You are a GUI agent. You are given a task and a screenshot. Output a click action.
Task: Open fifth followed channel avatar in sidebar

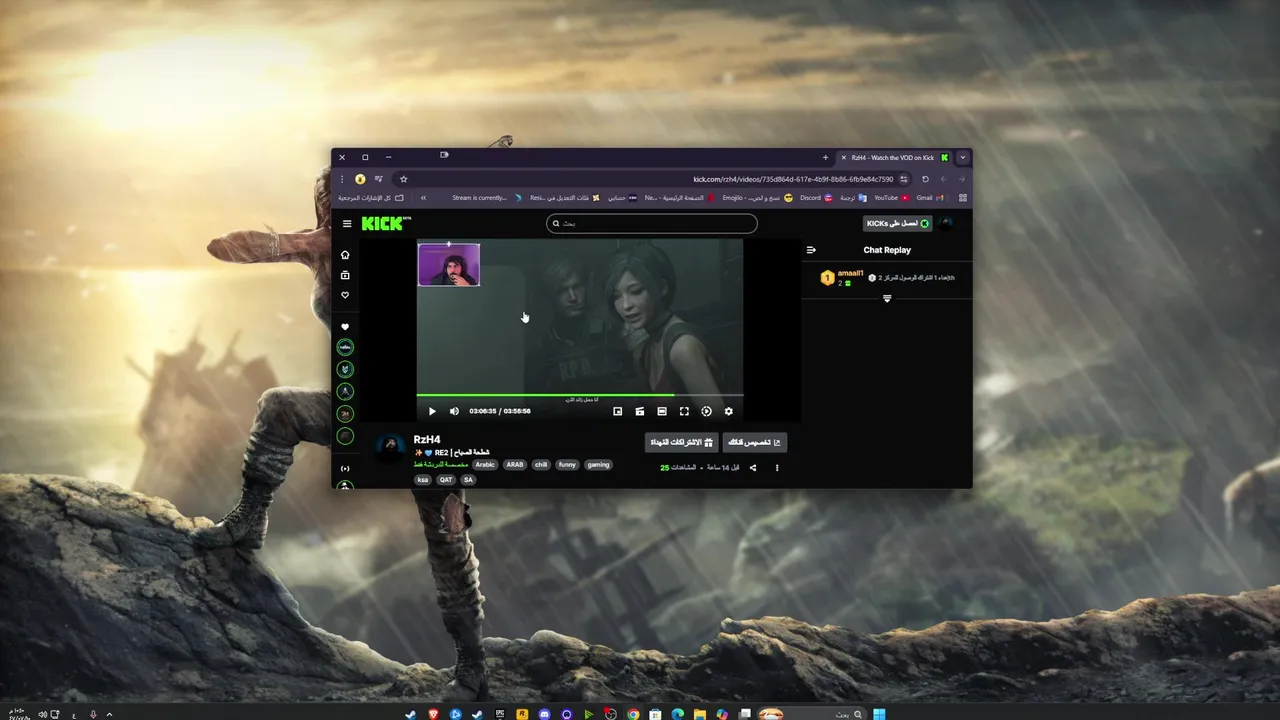coord(345,435)
